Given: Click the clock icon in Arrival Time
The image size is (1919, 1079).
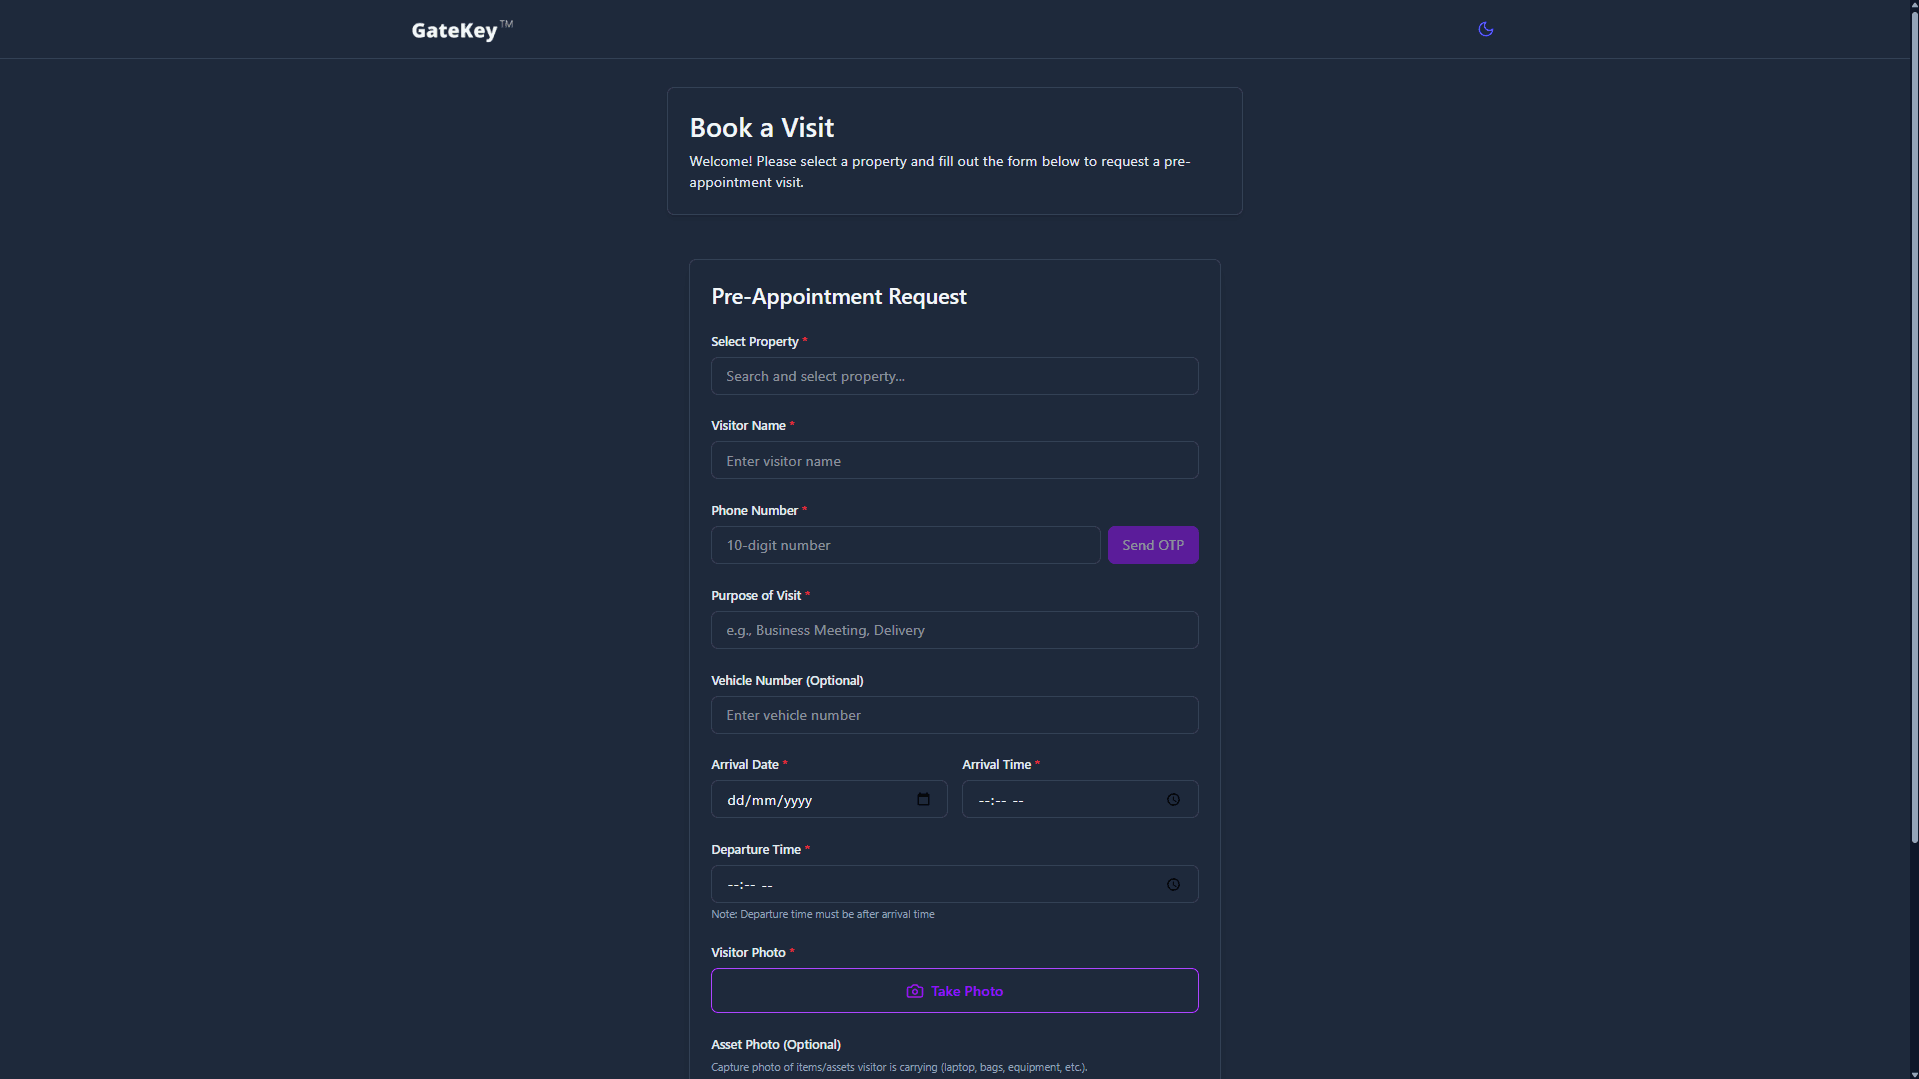Looking at the screenshot, I should click(x=1173, y=800).
